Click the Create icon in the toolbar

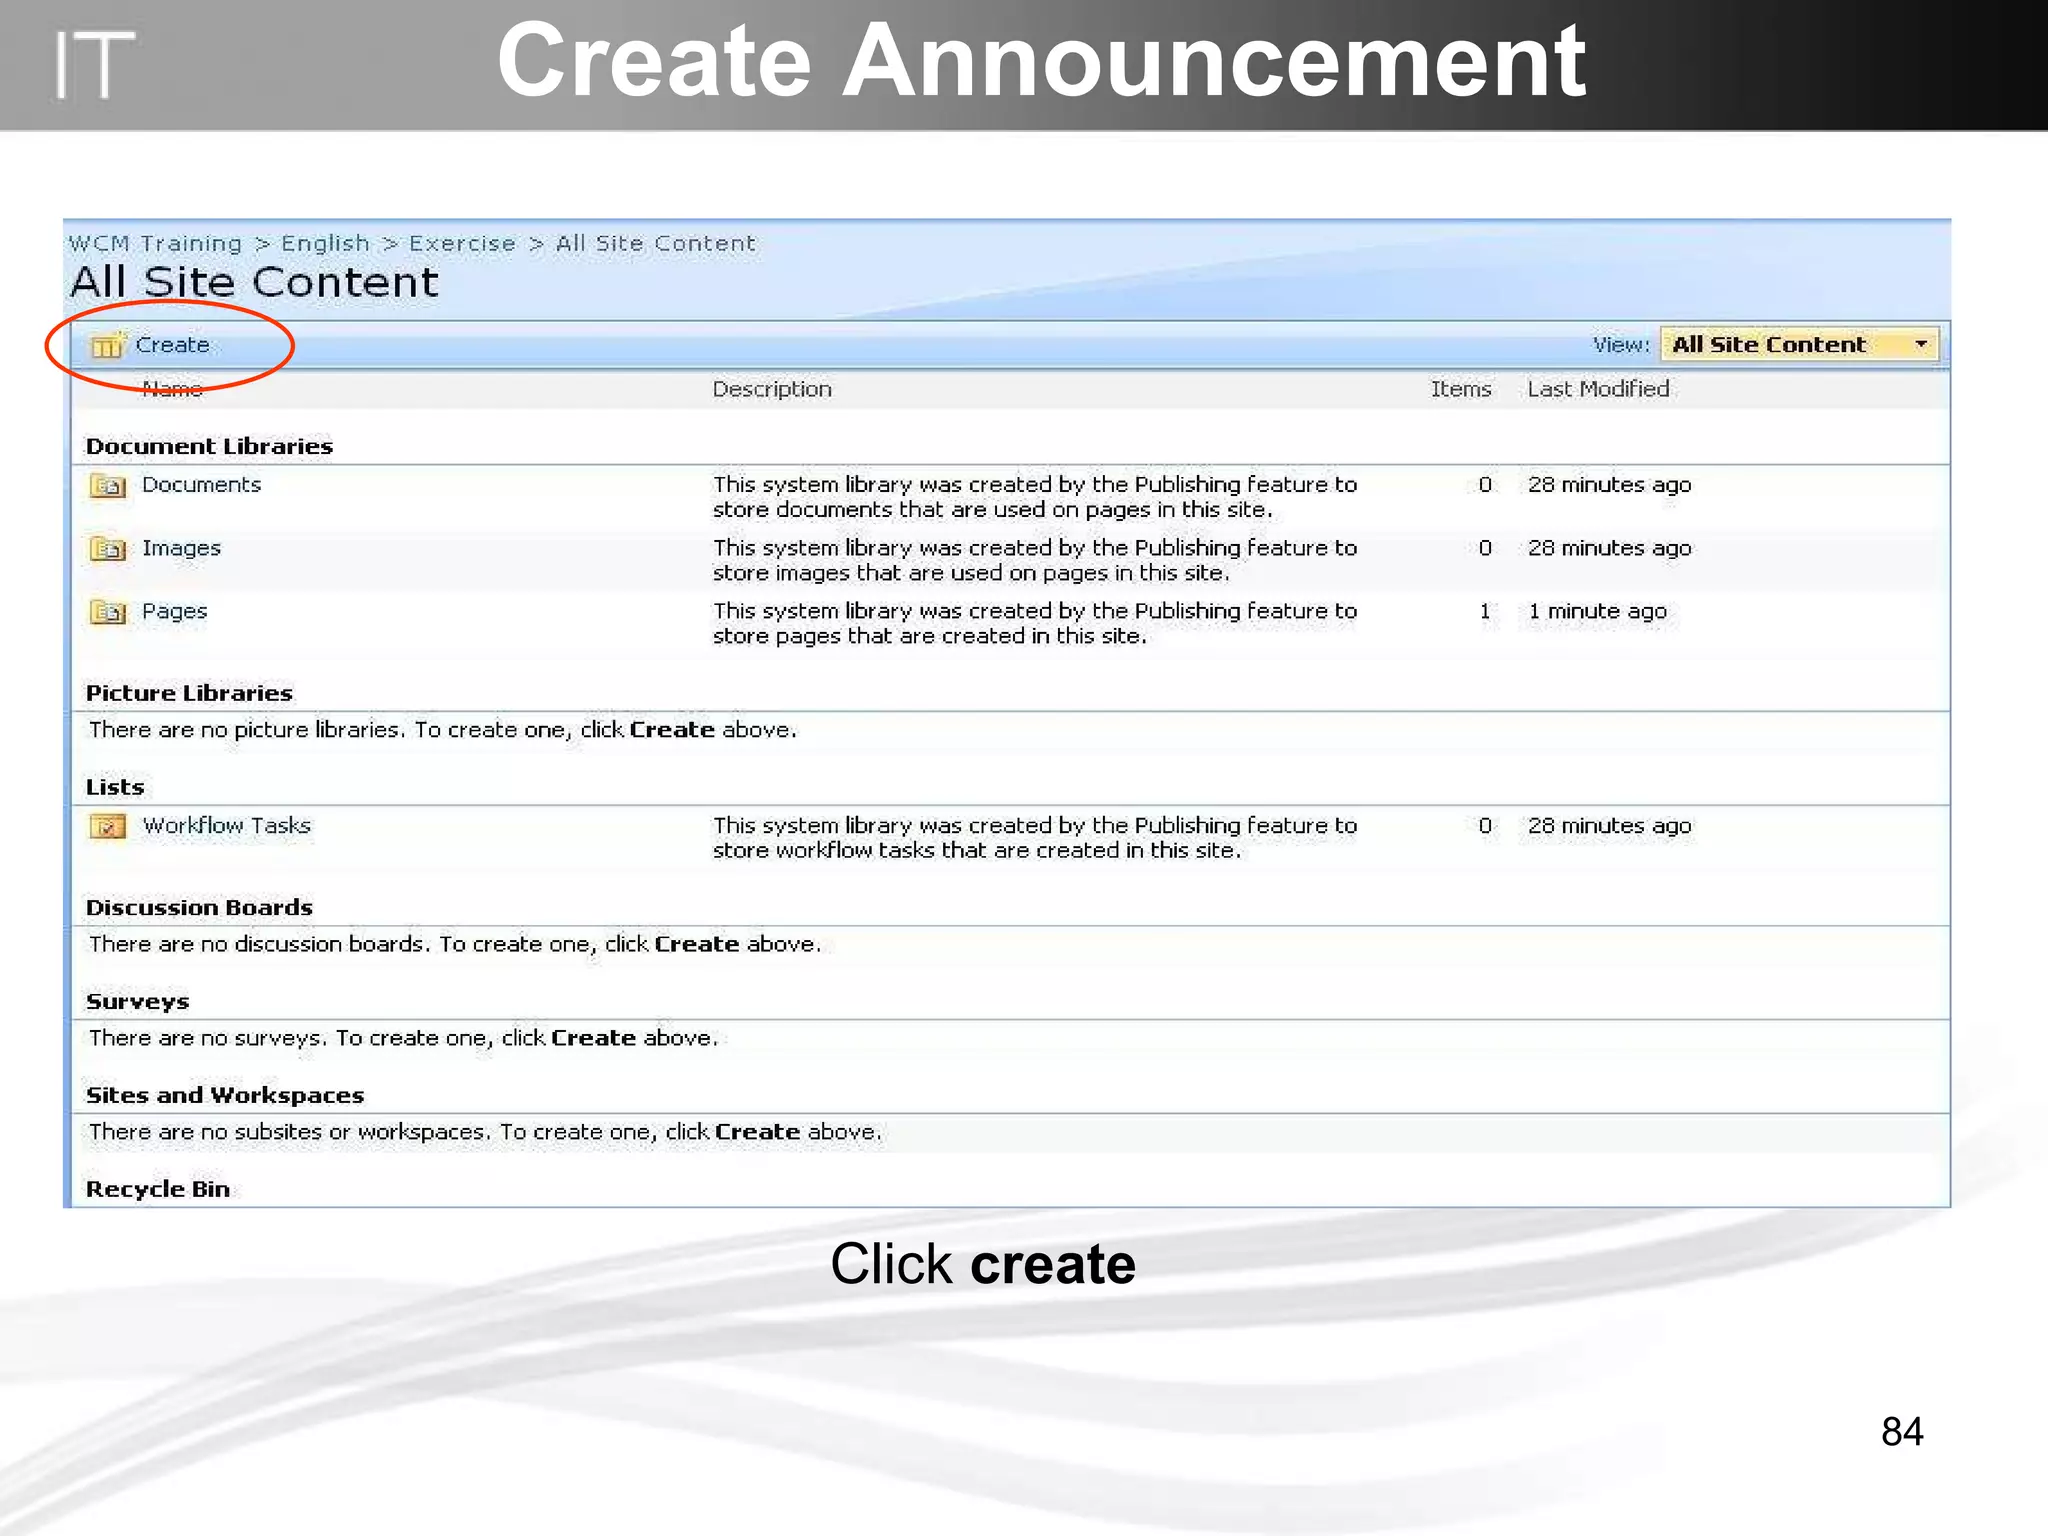[x=107, y=345]
